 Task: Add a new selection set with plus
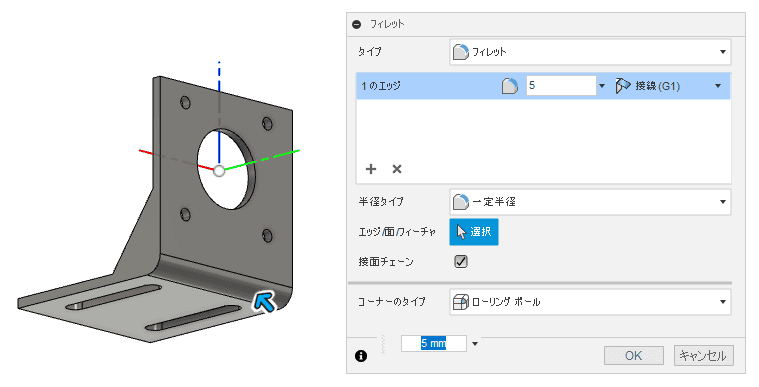tap(371, 169)
